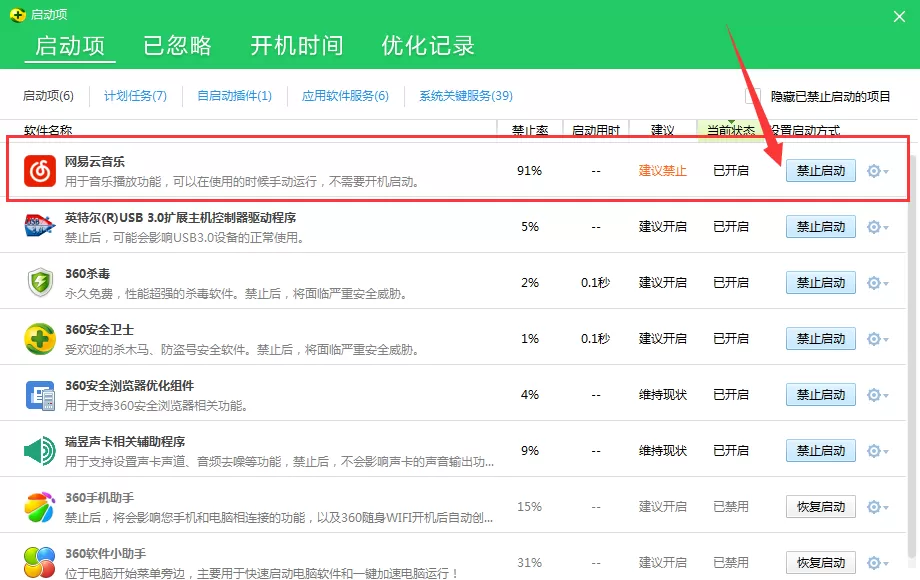The image size is (920, 580).
Task: Open gear settings dropdown for 英特尔 USB 3.0 row
Action: point(878,226)
